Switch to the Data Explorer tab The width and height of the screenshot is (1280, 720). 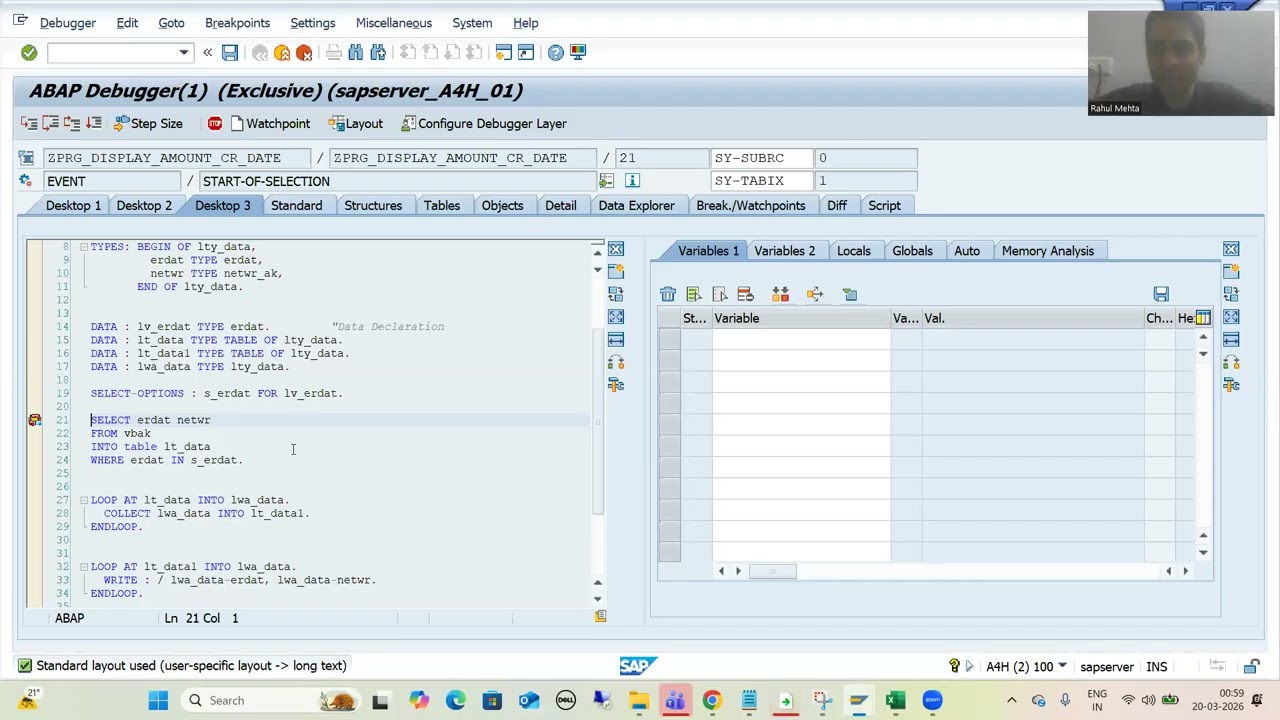(x=636, y=205)
